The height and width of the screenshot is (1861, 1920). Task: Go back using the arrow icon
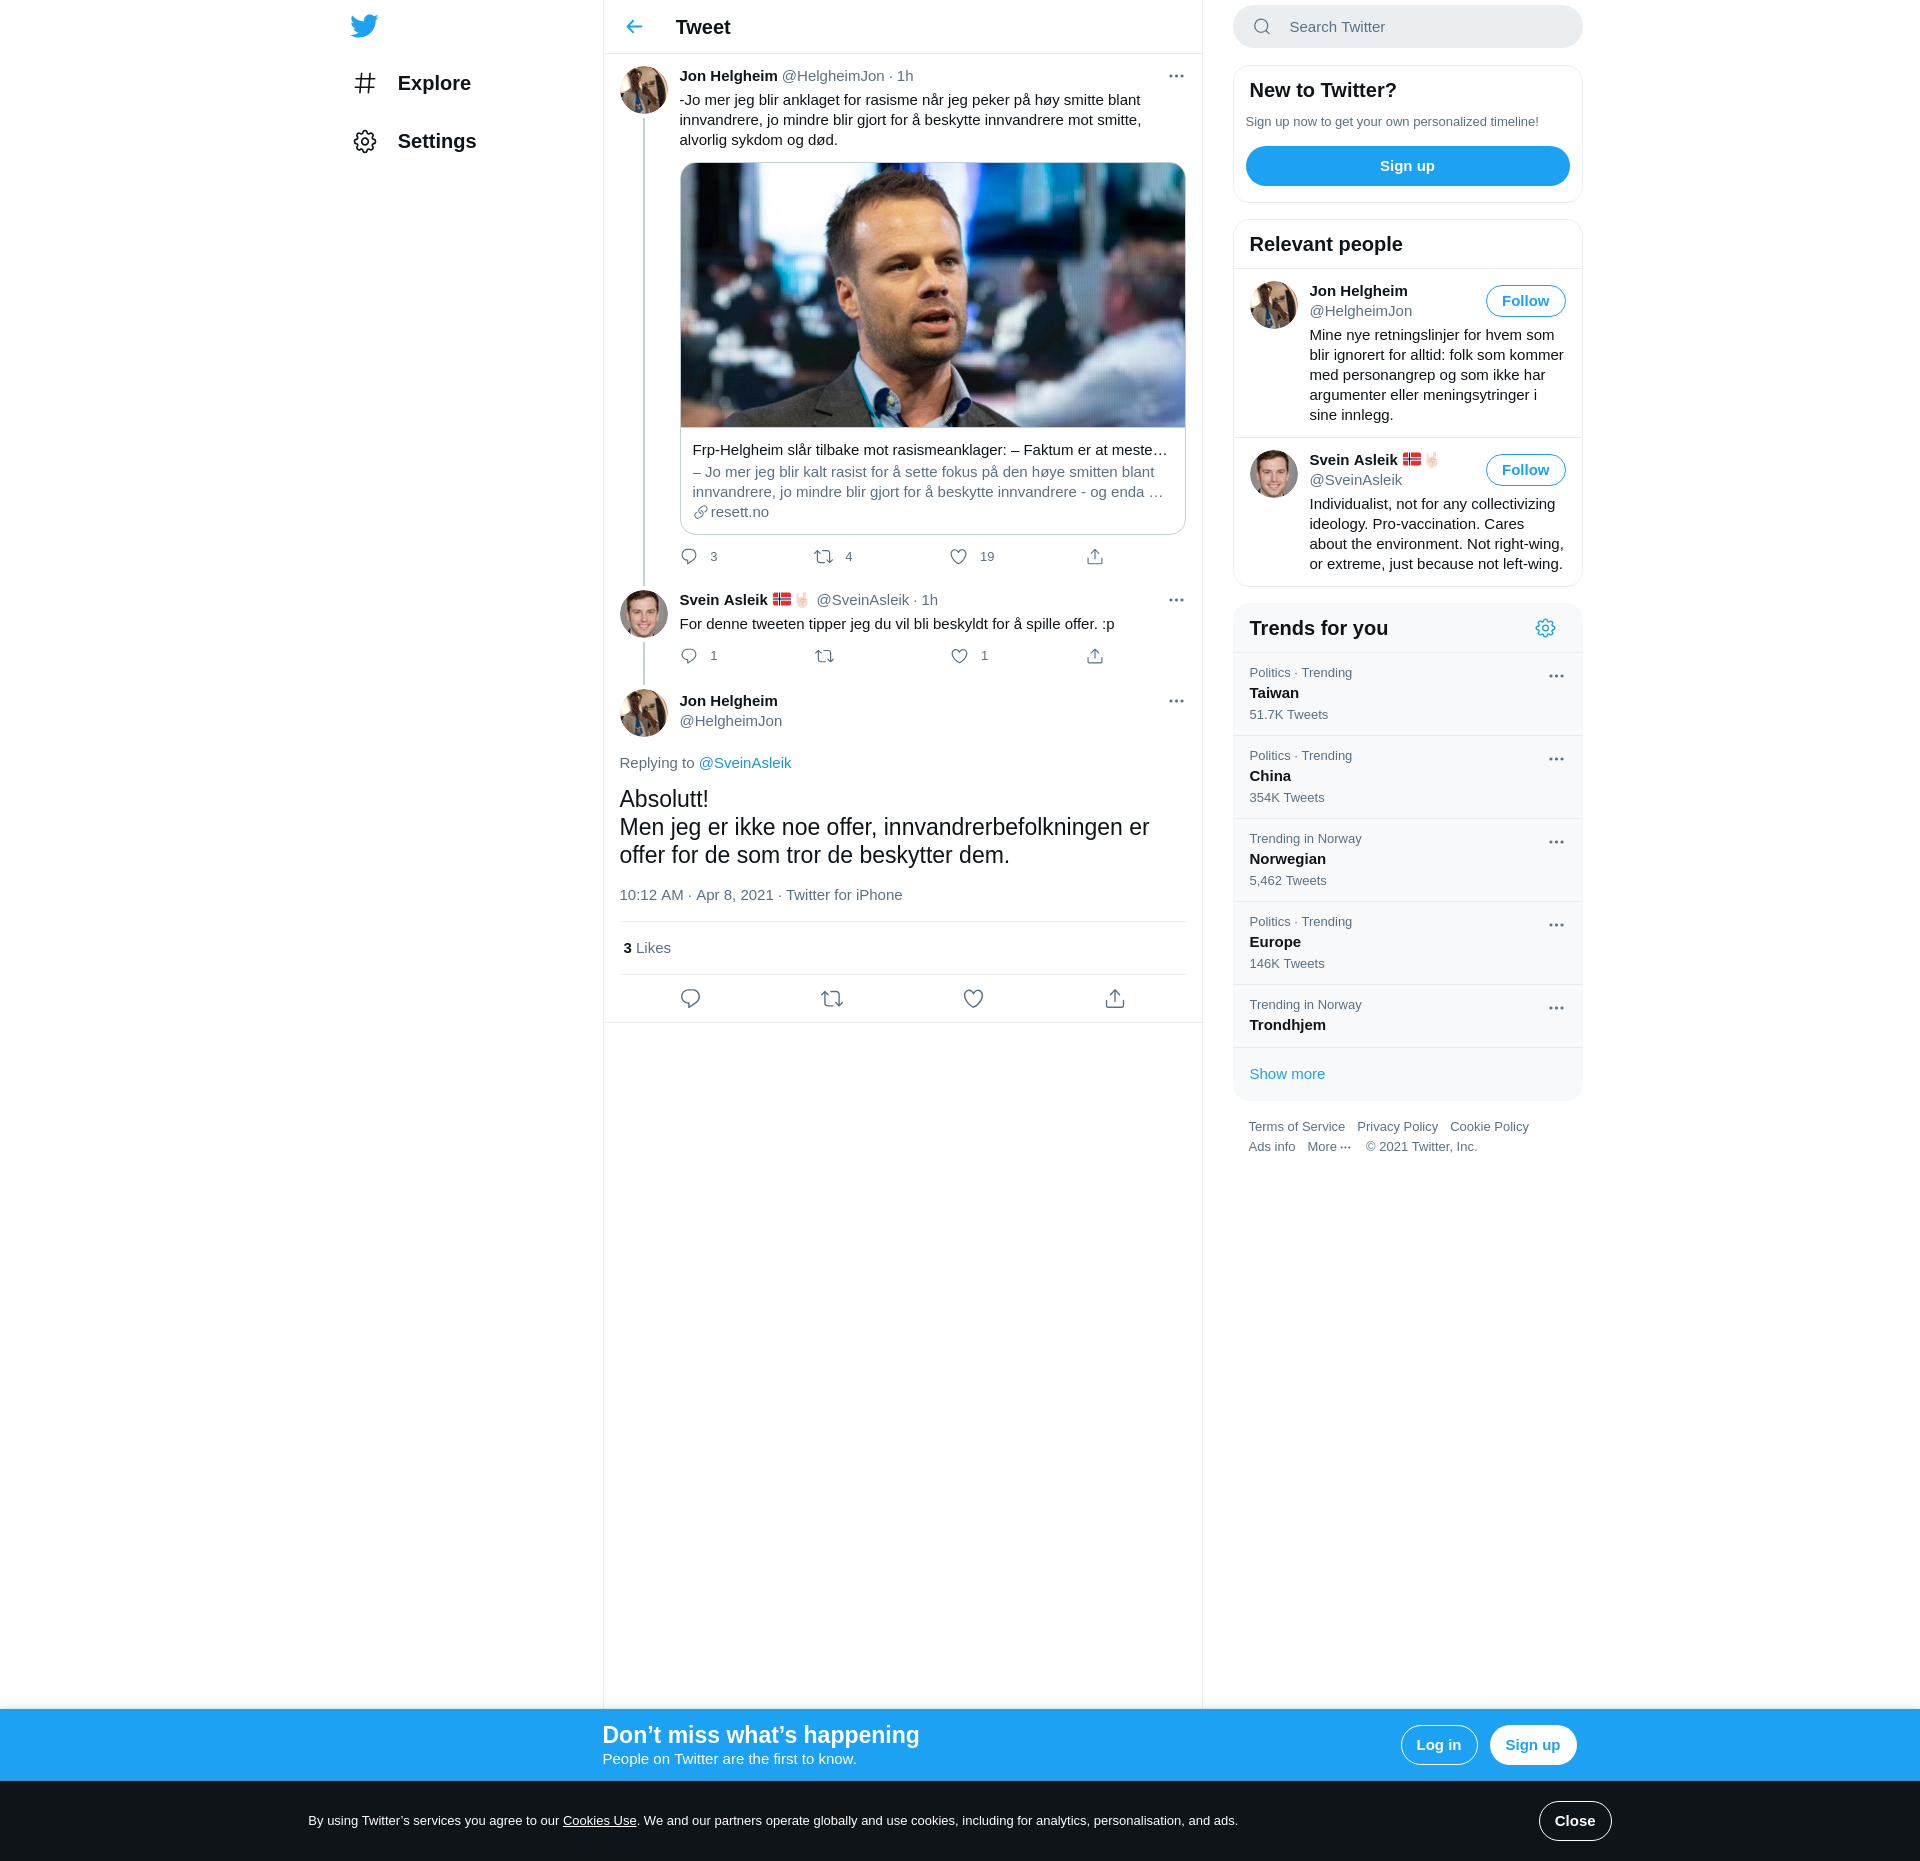tap(634, 27)
